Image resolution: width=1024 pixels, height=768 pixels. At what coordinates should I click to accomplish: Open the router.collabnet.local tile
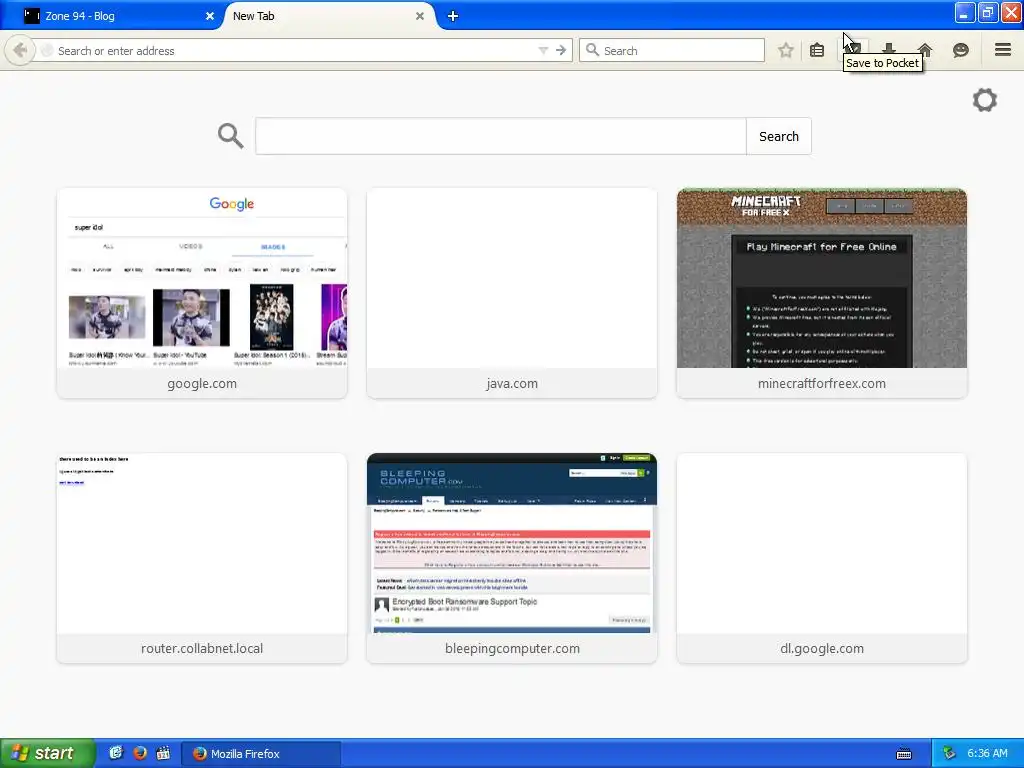coord(202,558)
